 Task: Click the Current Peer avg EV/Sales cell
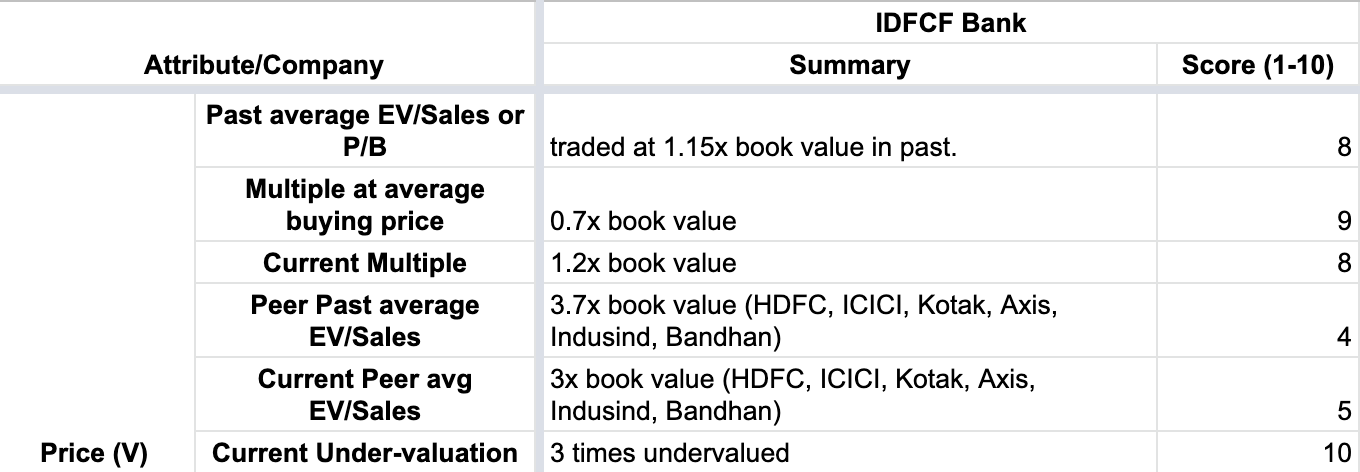pyautogui.click(x=364, y=395)
